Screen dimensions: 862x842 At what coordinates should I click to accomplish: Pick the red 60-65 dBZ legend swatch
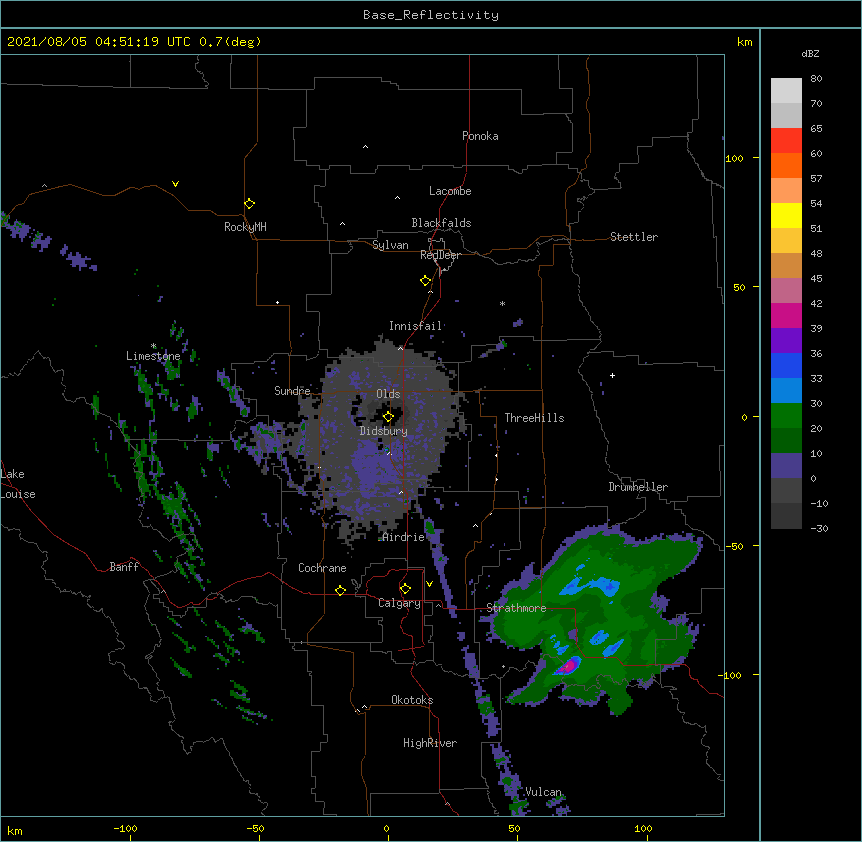tap(786, 140)
